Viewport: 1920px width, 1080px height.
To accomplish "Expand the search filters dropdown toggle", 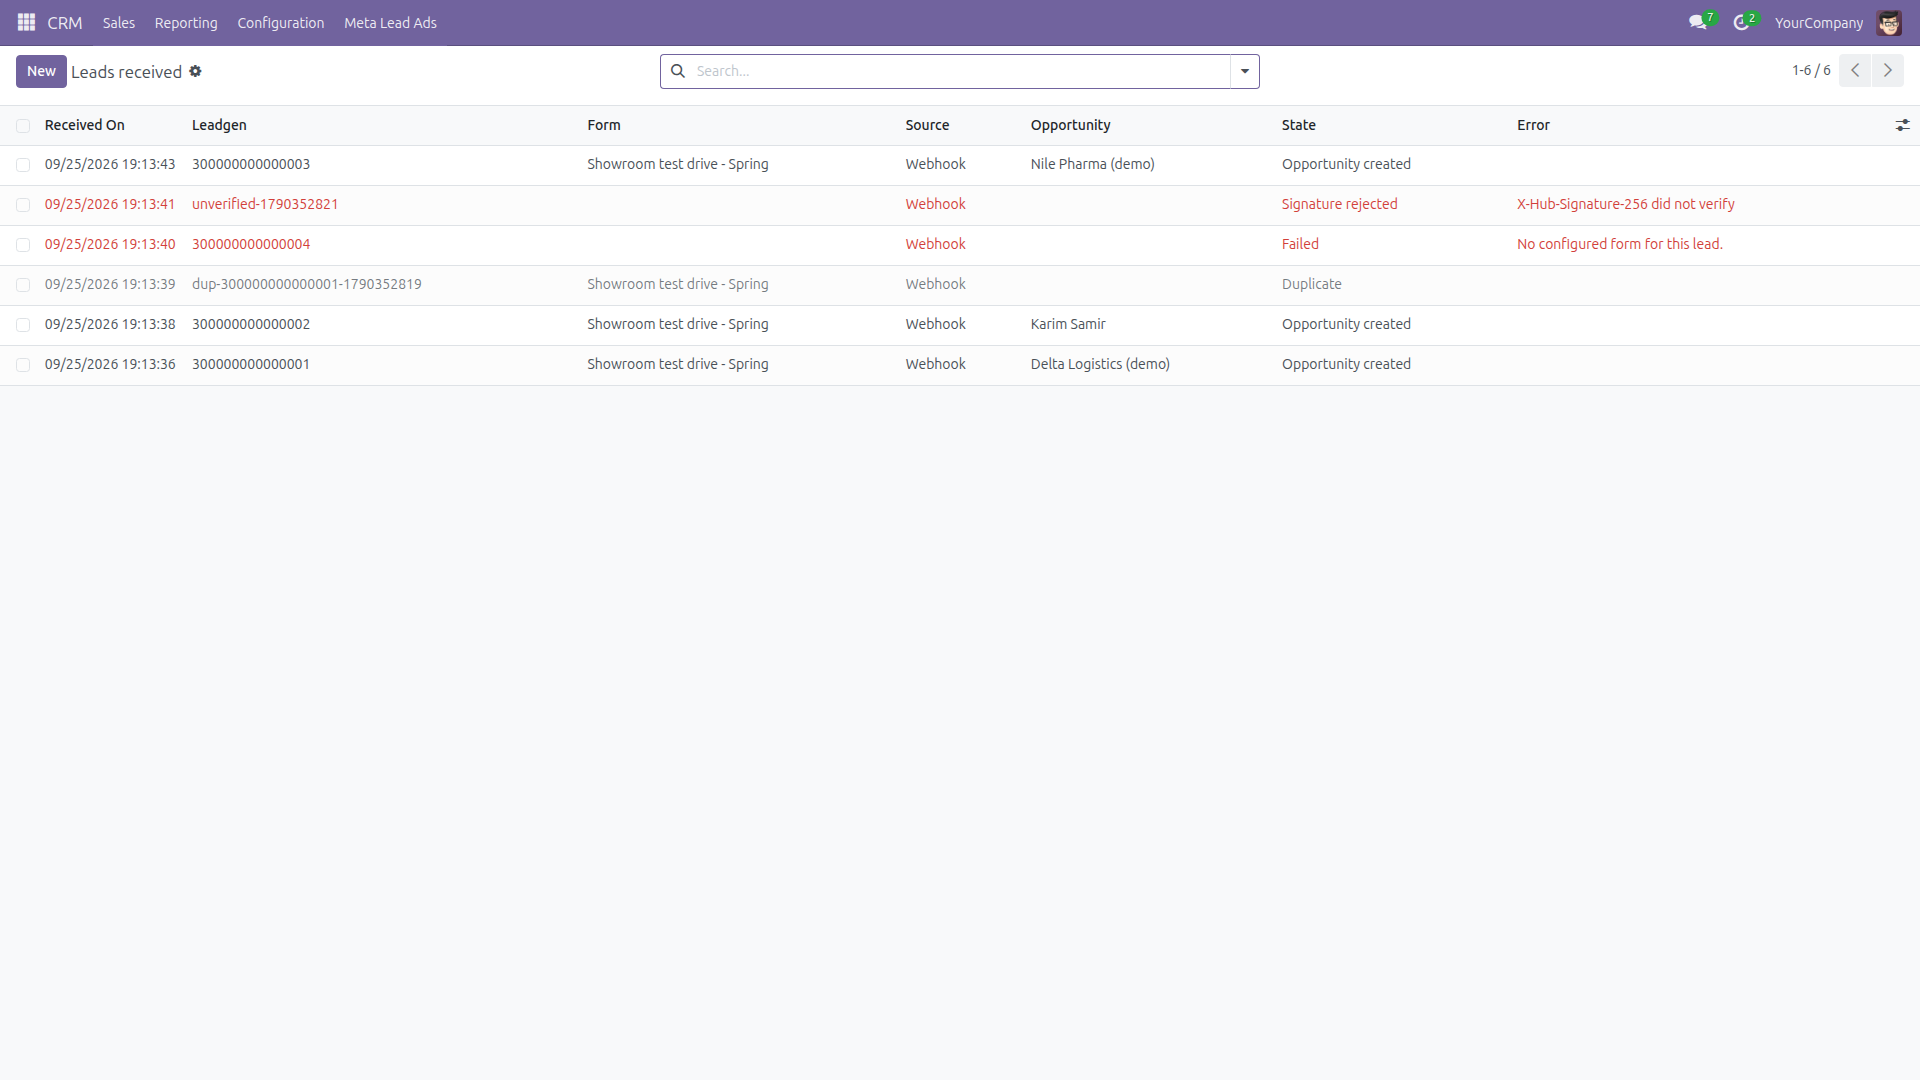I will click(1245, 71).
